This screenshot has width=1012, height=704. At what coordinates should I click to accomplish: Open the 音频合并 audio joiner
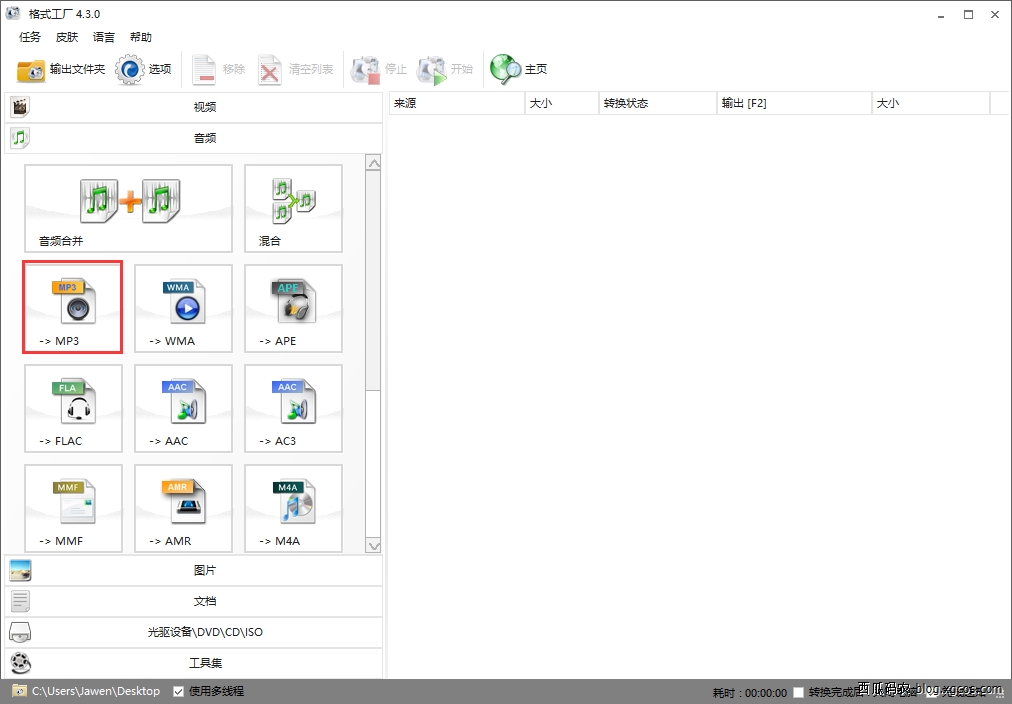point(128,208)
